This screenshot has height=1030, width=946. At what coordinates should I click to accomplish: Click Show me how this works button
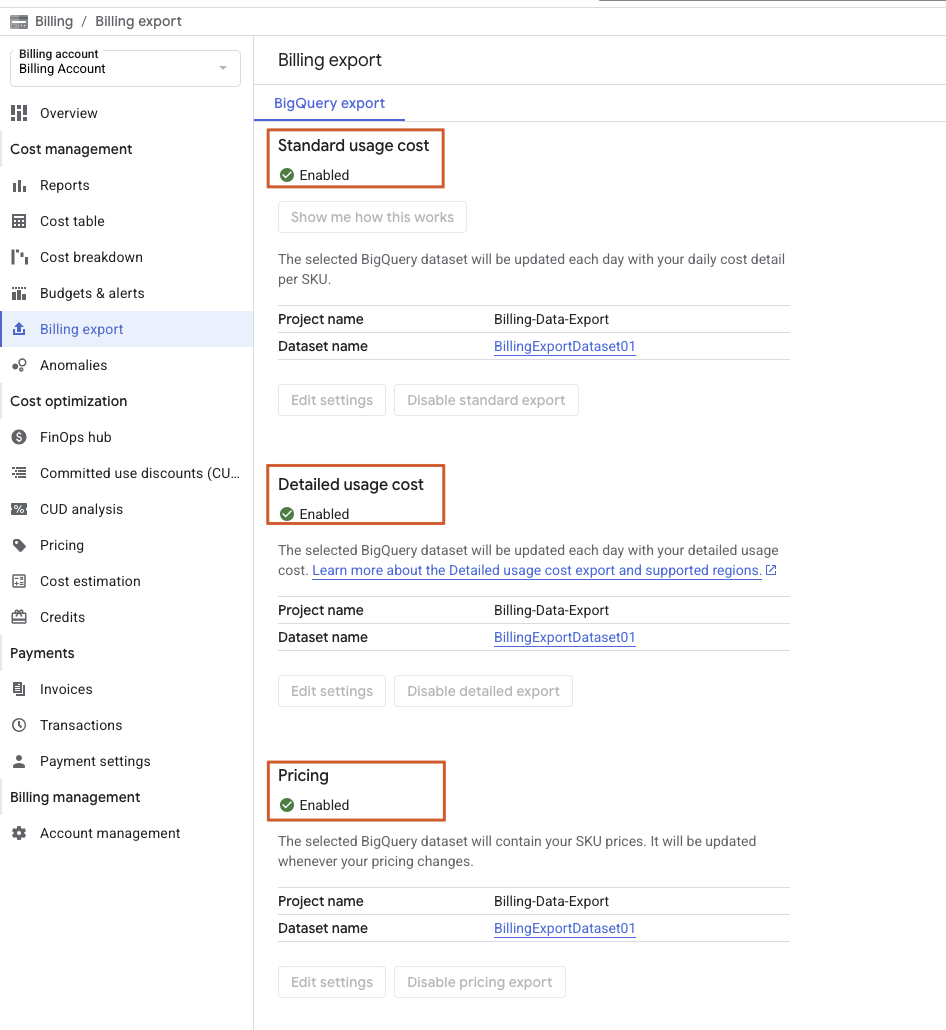pos(372,217)
